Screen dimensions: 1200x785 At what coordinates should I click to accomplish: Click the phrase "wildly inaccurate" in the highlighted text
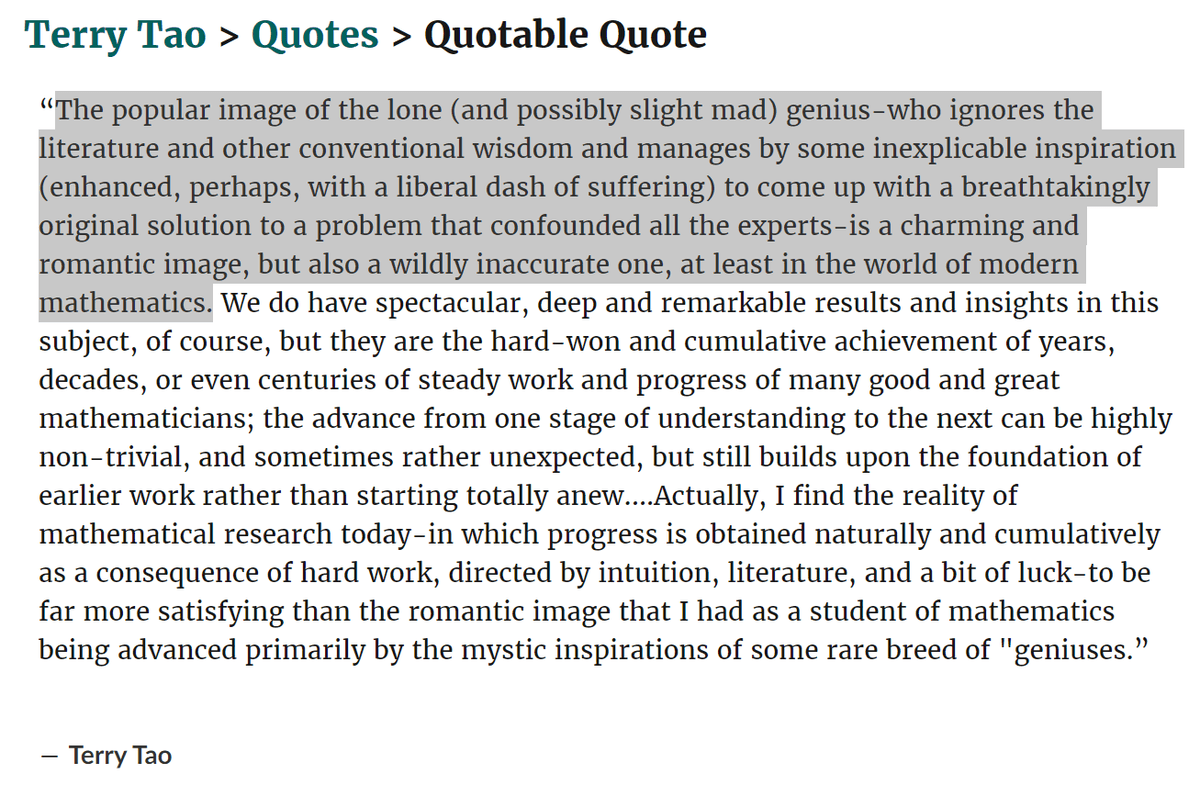click(x=470, y=265)
